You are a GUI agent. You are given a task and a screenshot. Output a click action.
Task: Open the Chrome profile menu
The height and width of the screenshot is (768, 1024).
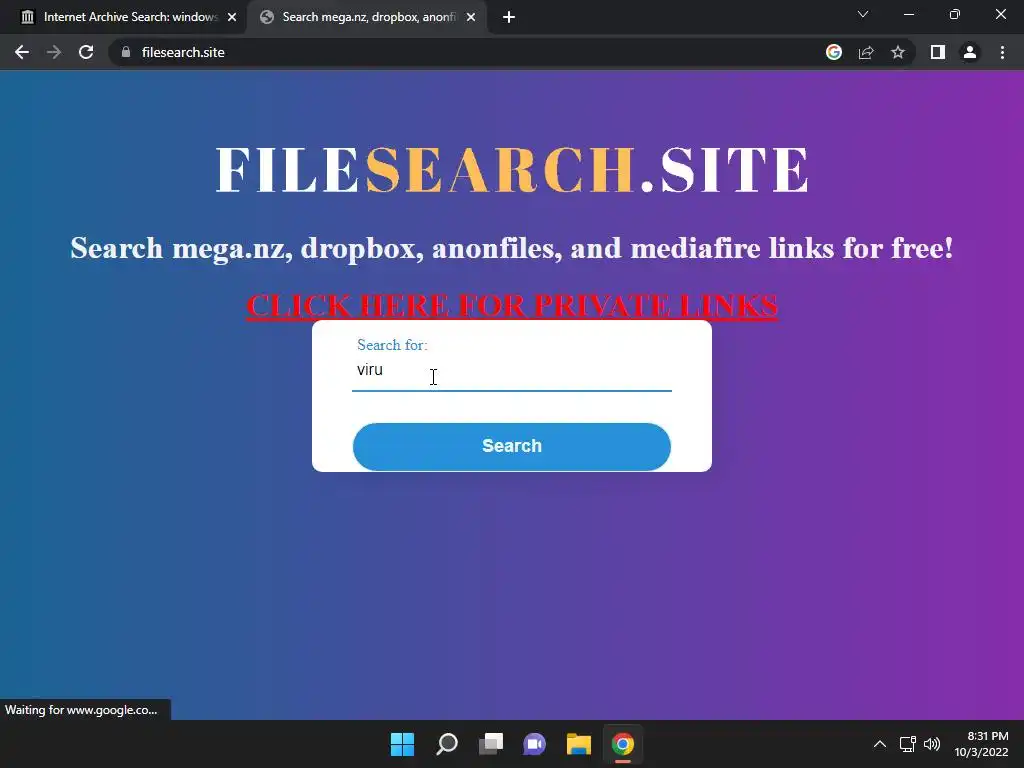[970, 52]
